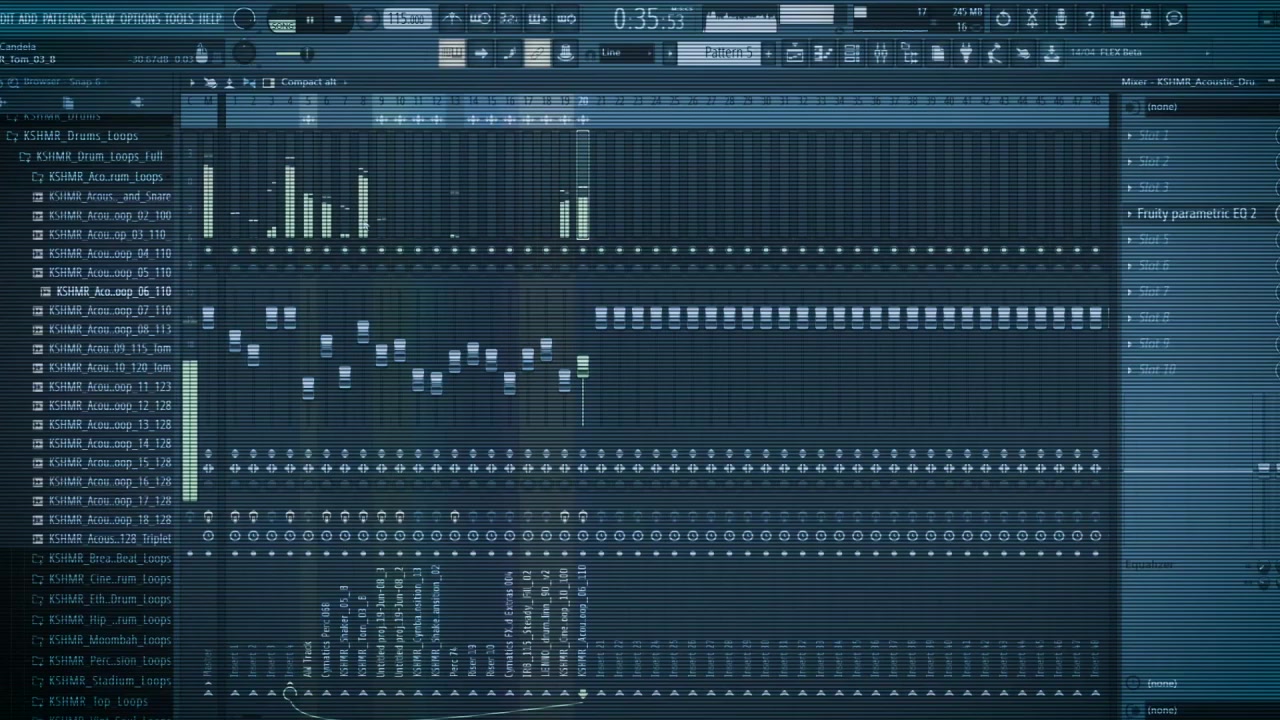Open the mixer view icon
The width and height of the screenshot is (1280, 720).
point(881,54)
